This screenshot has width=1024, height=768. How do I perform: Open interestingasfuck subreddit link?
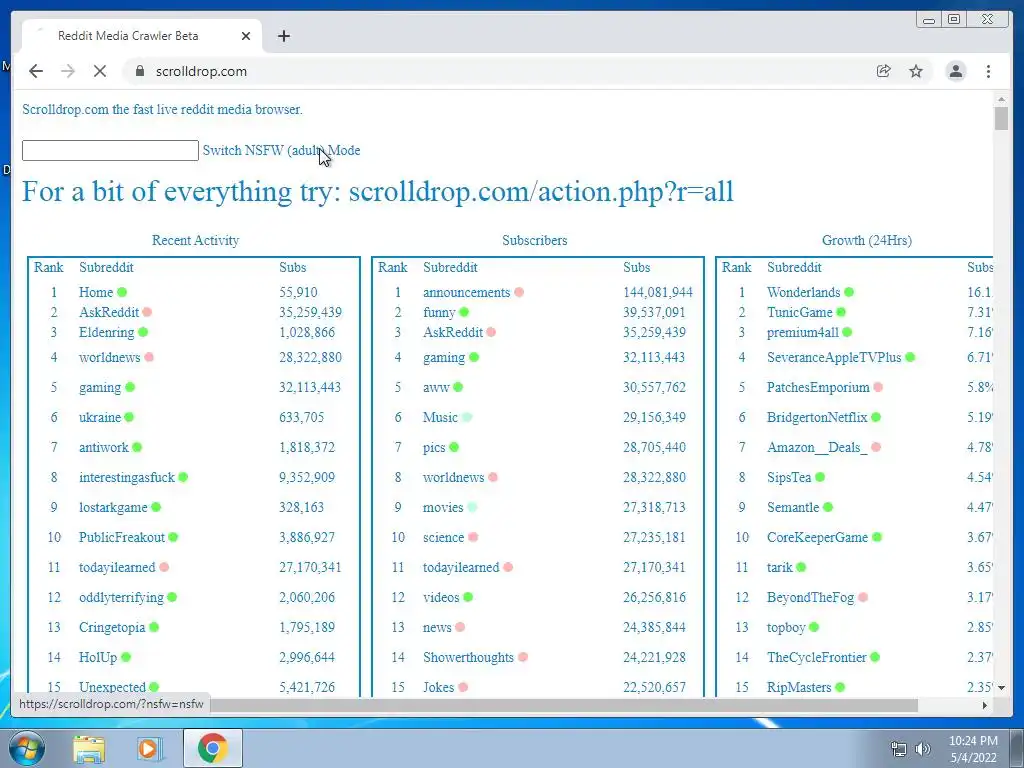click(x=127, y=477)
